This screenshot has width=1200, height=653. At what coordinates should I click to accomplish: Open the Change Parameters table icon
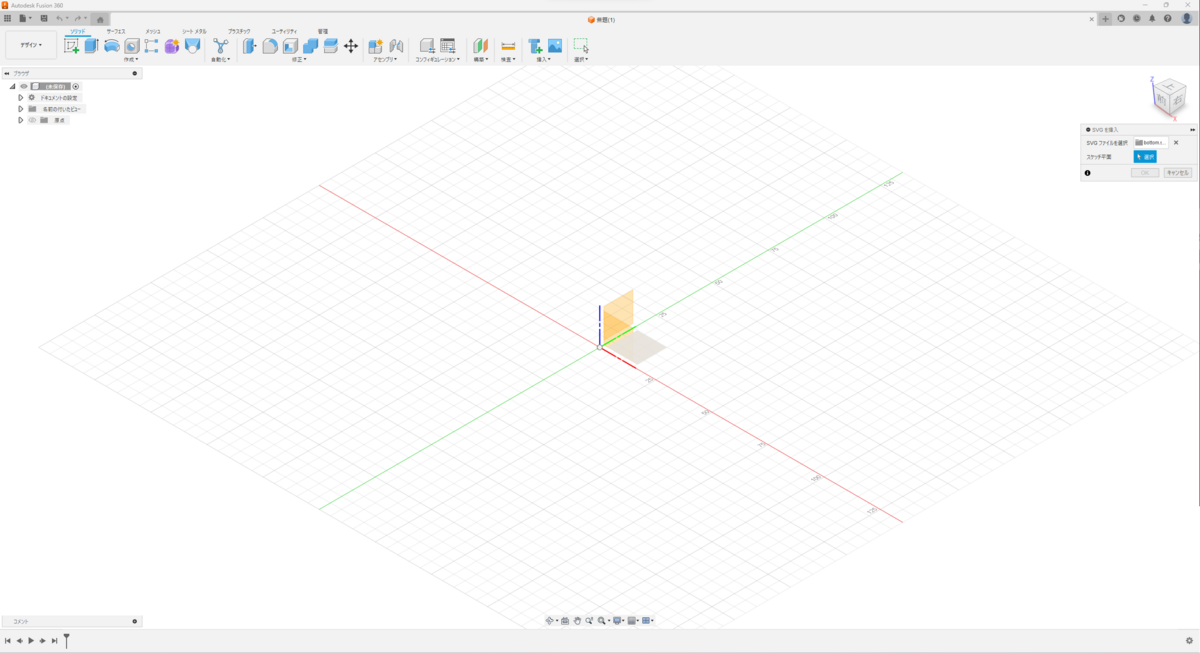coord(447,46)
